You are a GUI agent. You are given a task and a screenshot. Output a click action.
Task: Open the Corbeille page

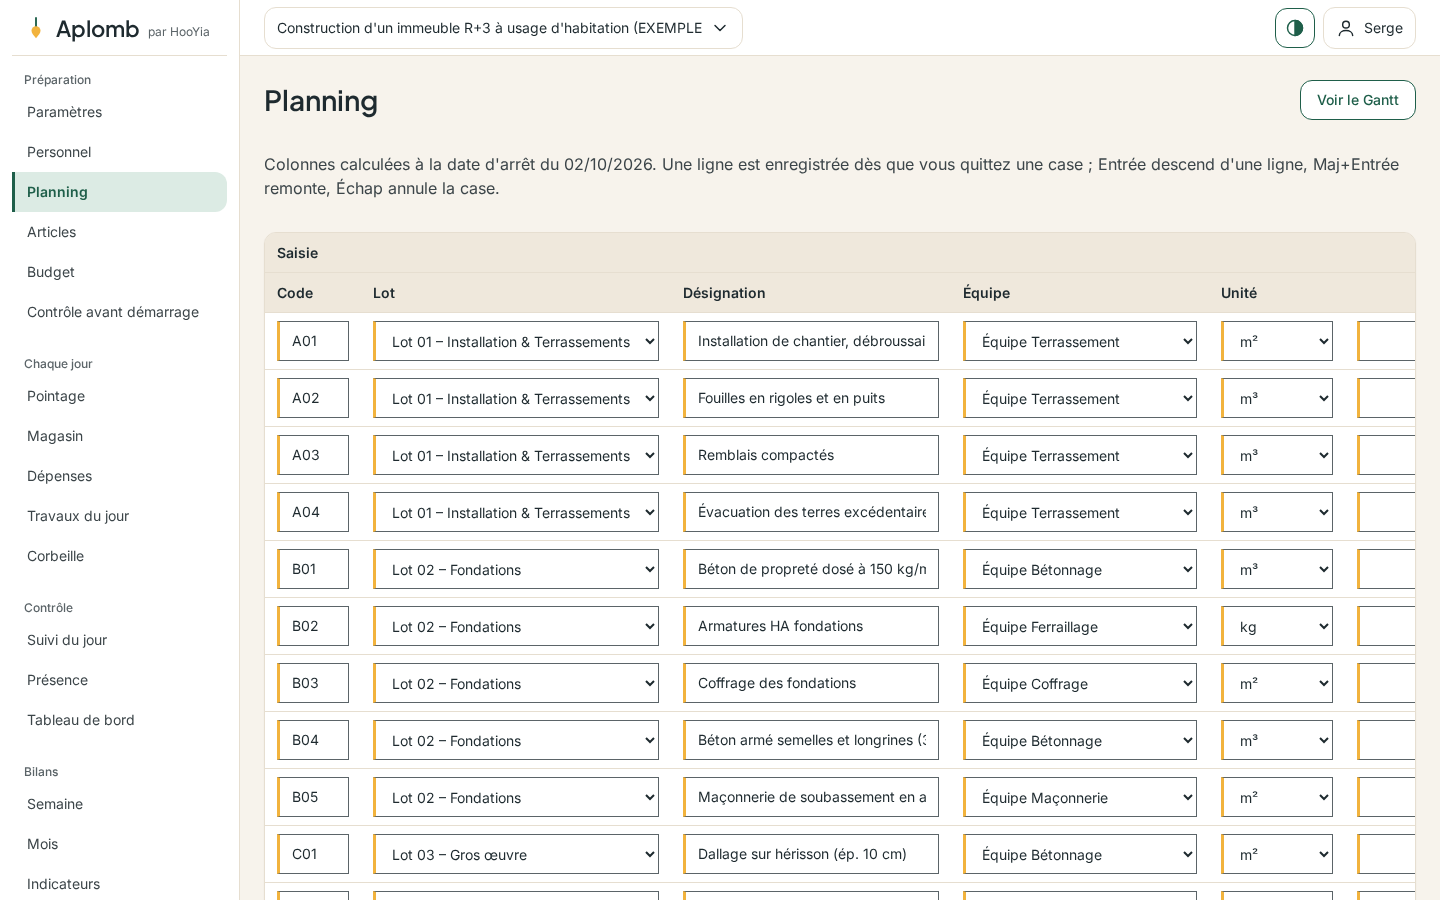119,556
